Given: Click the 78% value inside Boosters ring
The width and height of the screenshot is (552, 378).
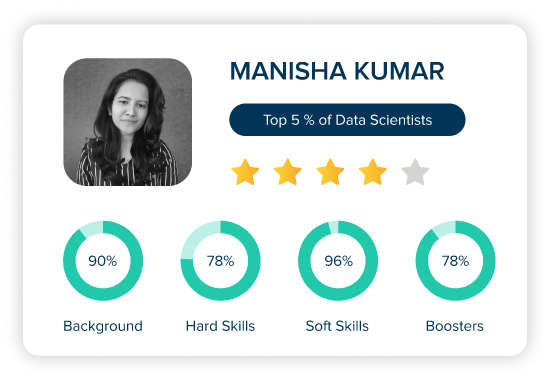Looking at the screenshot, I should pos(455,261).
